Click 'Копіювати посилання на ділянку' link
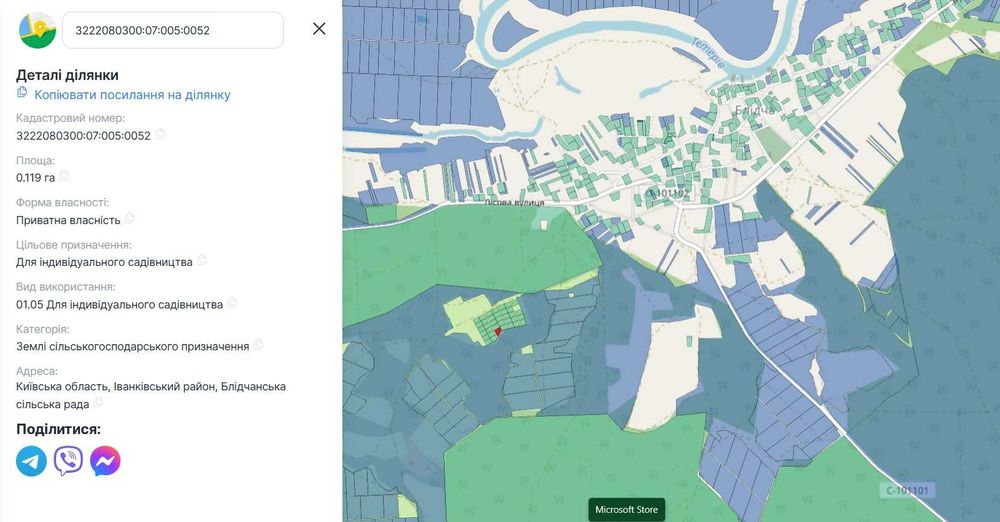Screen dimensions: 1000x522 132,95
